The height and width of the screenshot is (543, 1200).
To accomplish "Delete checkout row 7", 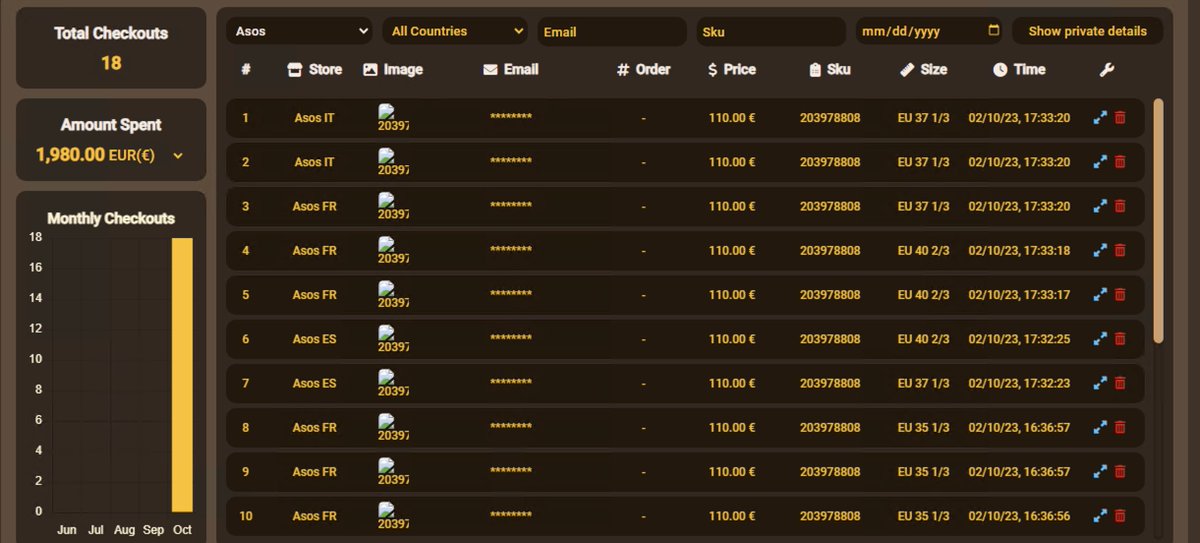I will [1120, 383].
